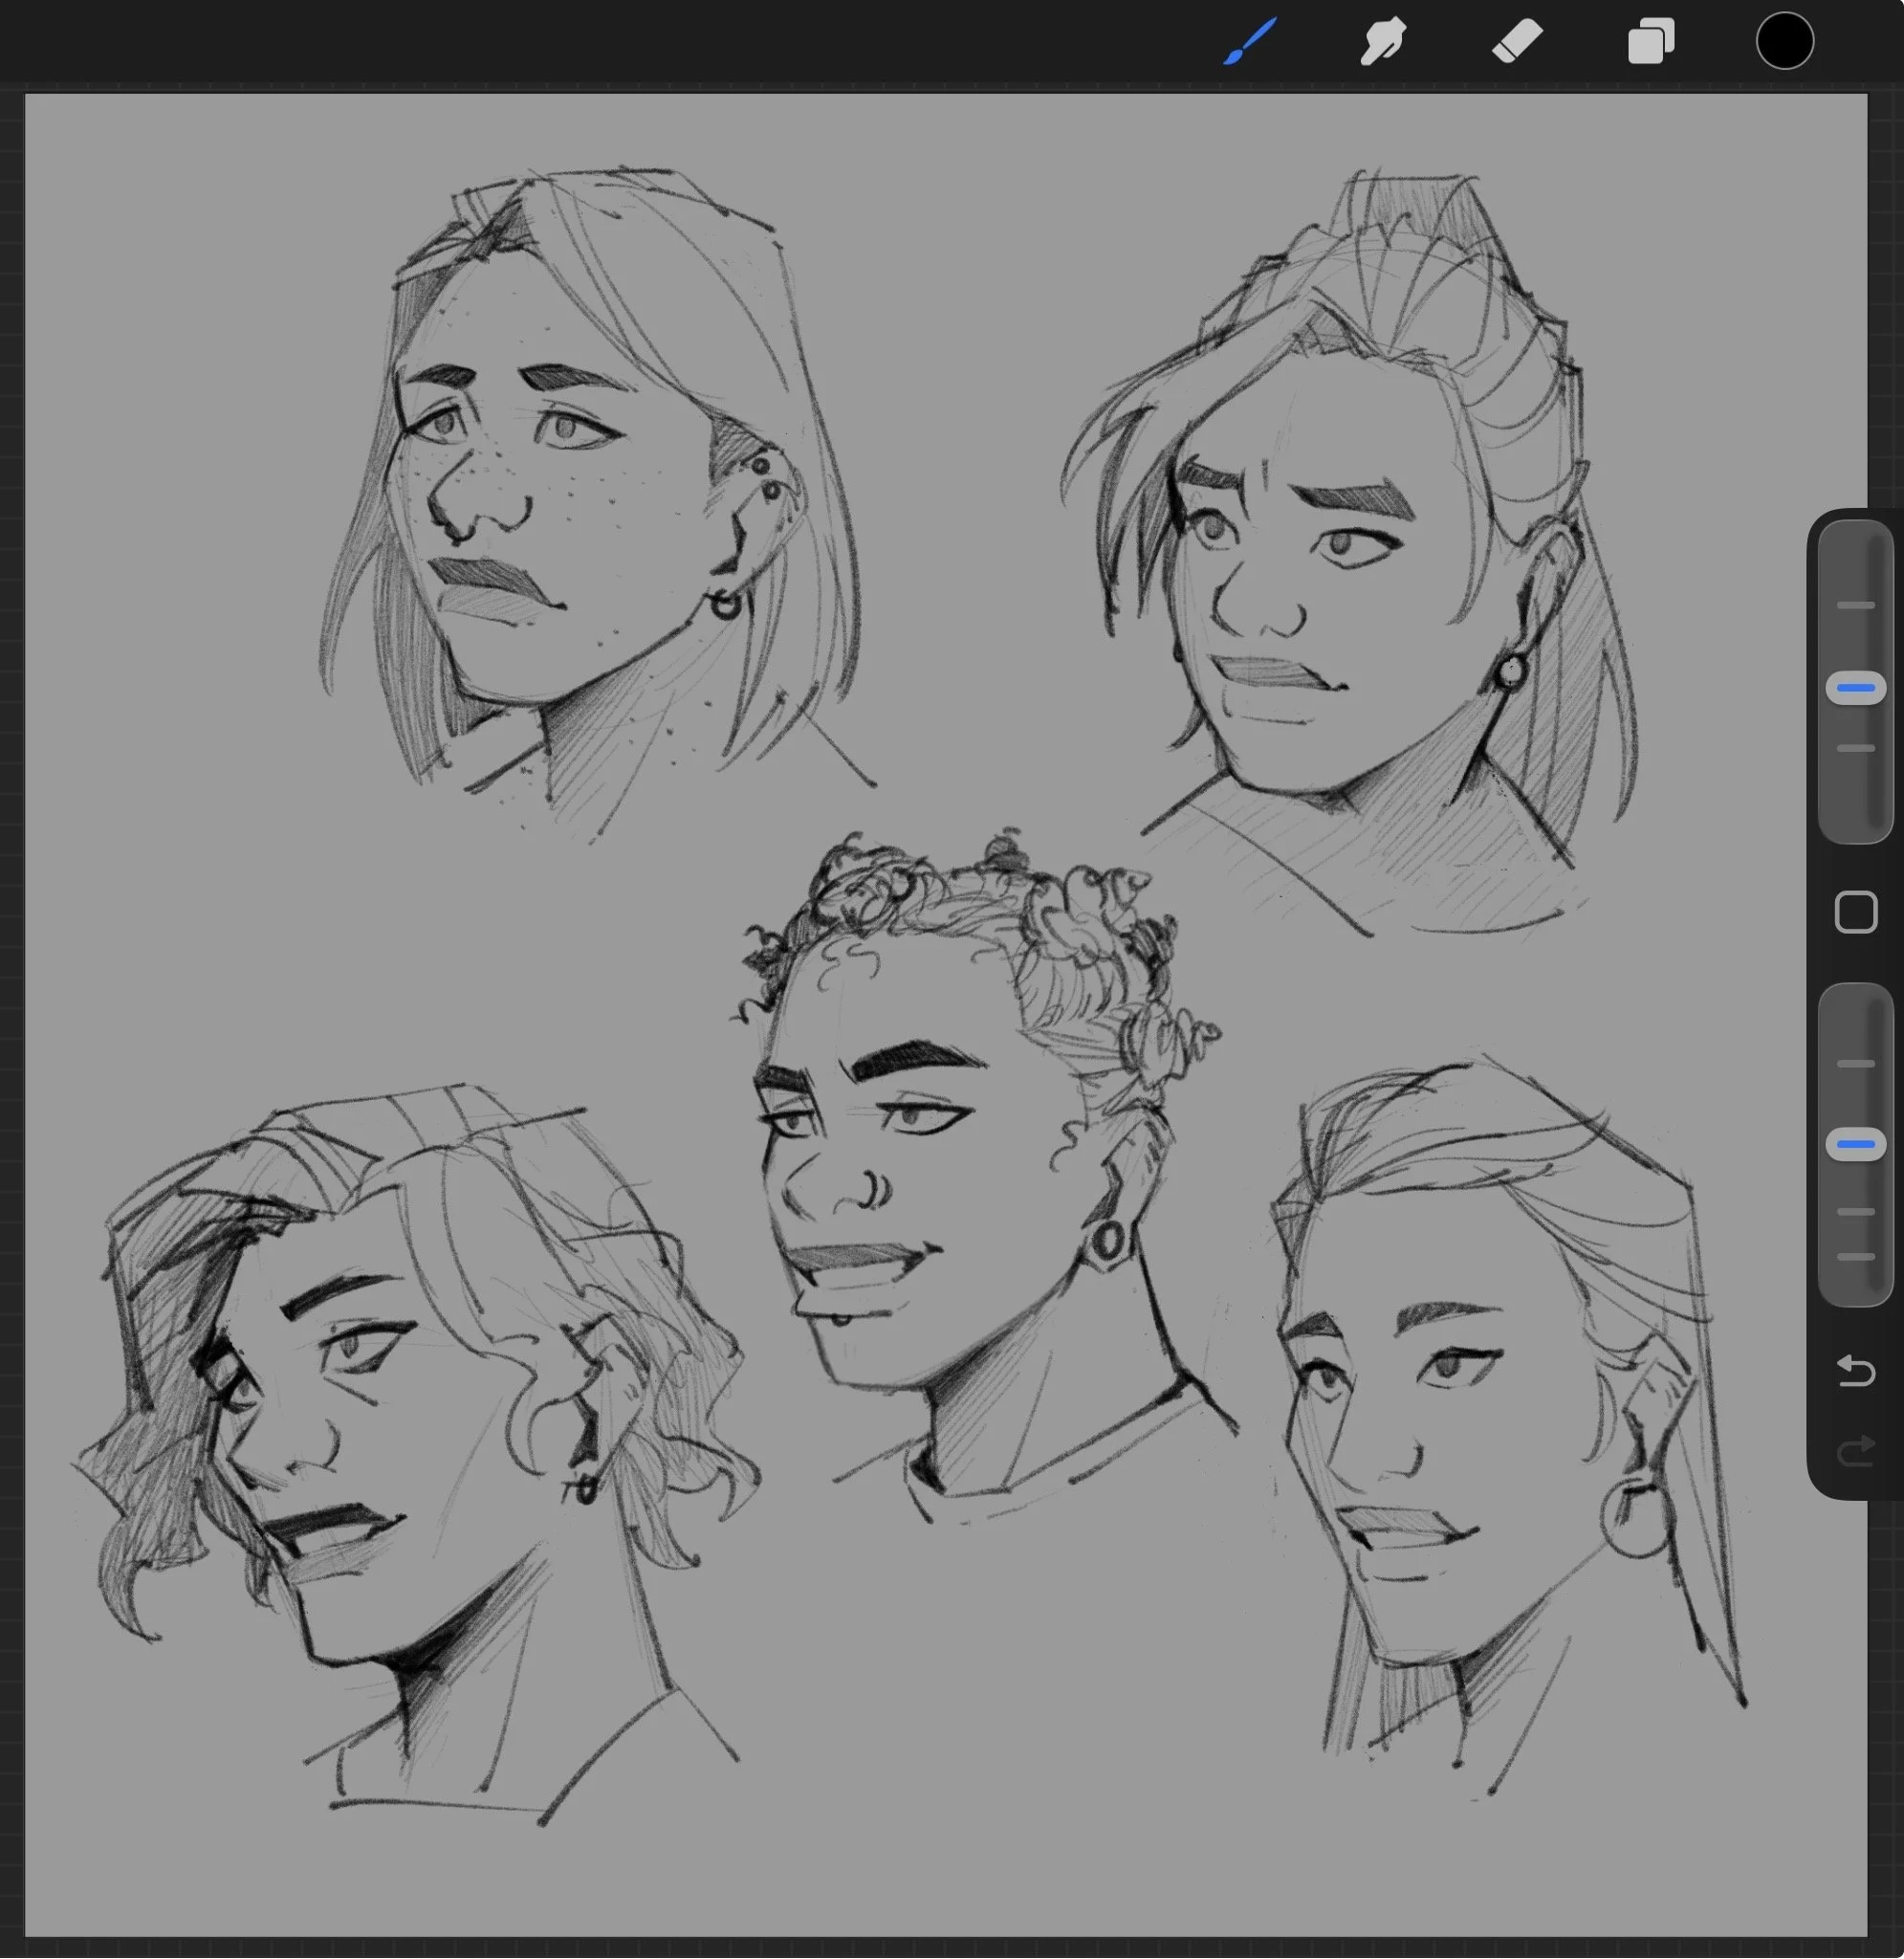Tap the greyed redo arrow in sidebar
The height and width of the screenshot is (1959, 1904).
(1856, 1451)
